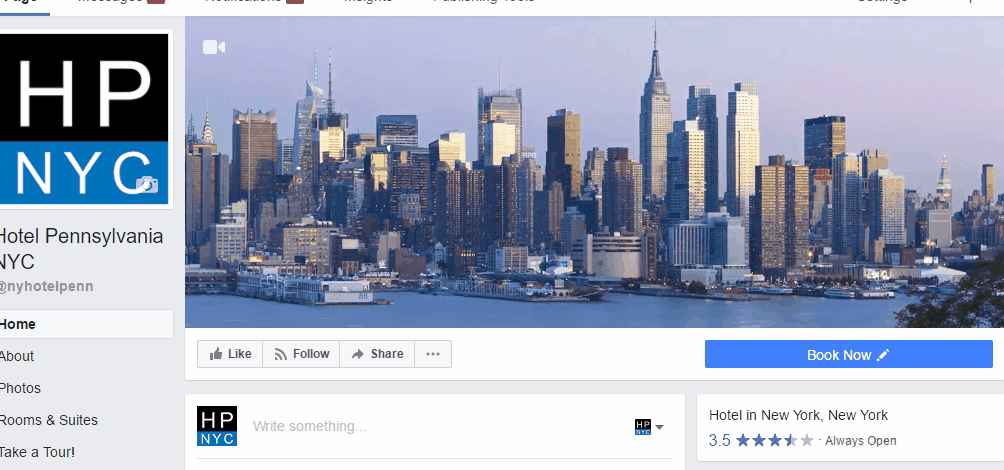Click the camera icon on profile picture
Screen dimensions: 1004x470
(147, 184)
